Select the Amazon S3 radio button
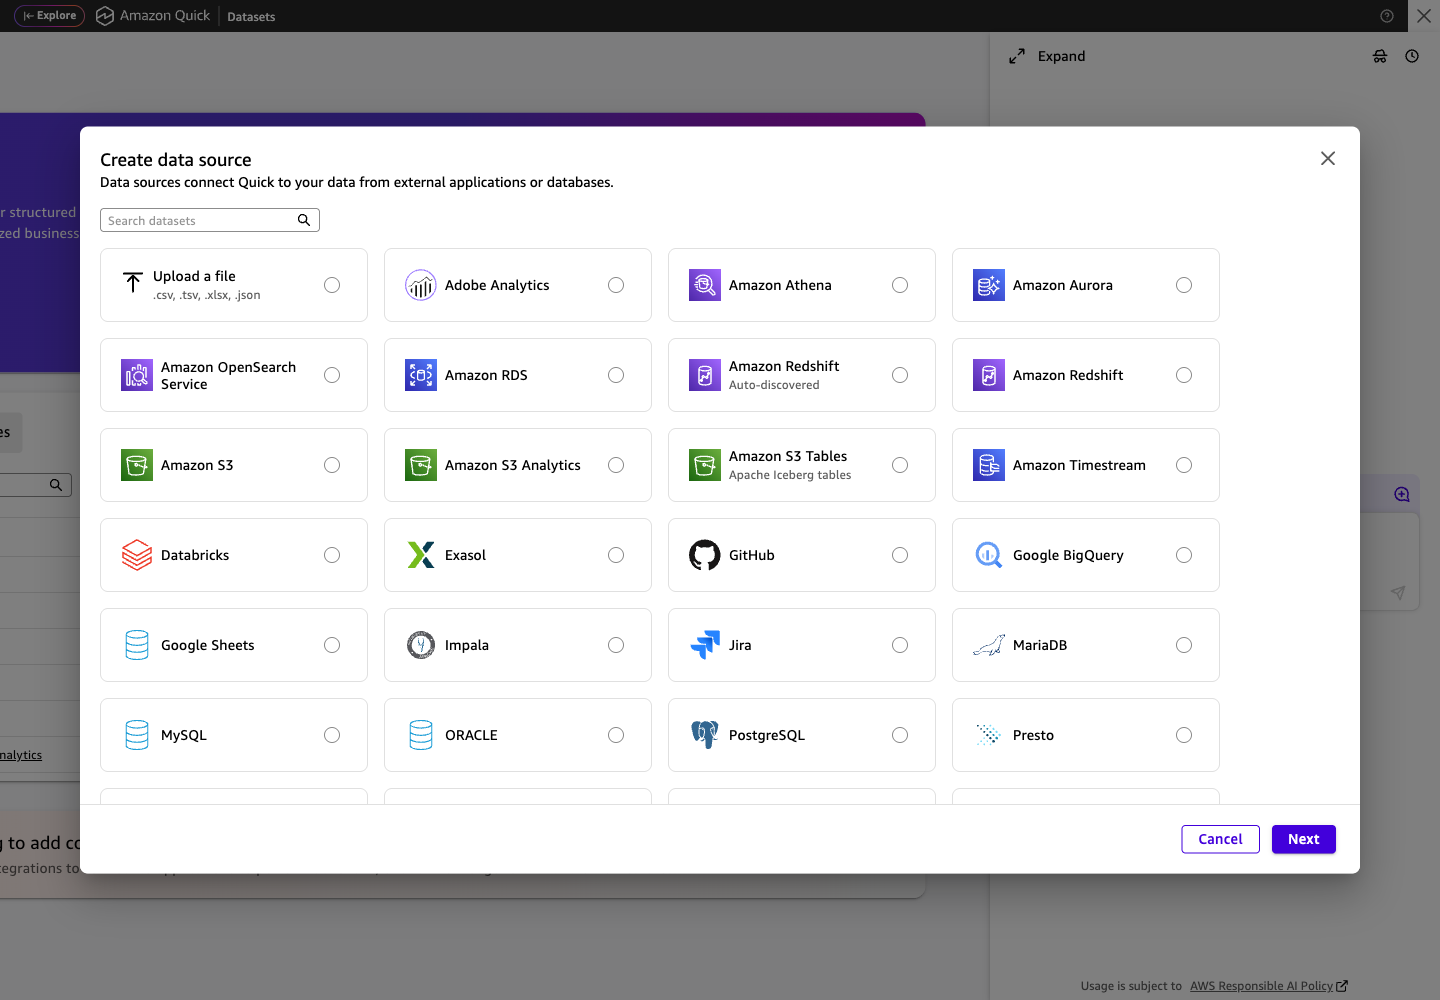 (x=332, y=465)
